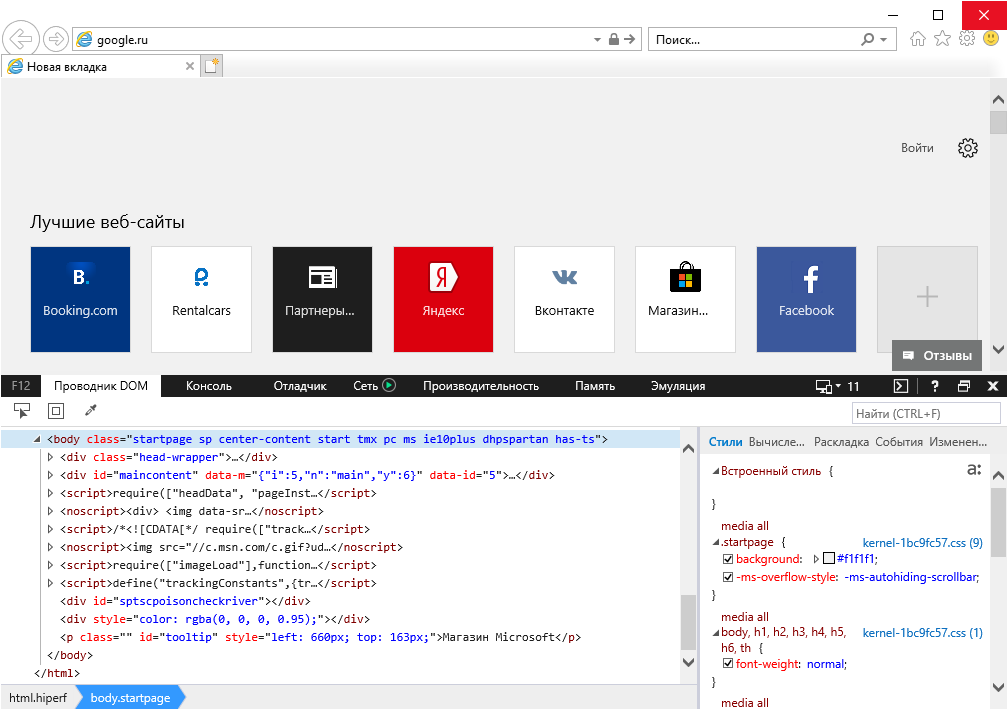Click the security lock icon in address bar
Screen dimensions: 1008x710
point(614,39)
